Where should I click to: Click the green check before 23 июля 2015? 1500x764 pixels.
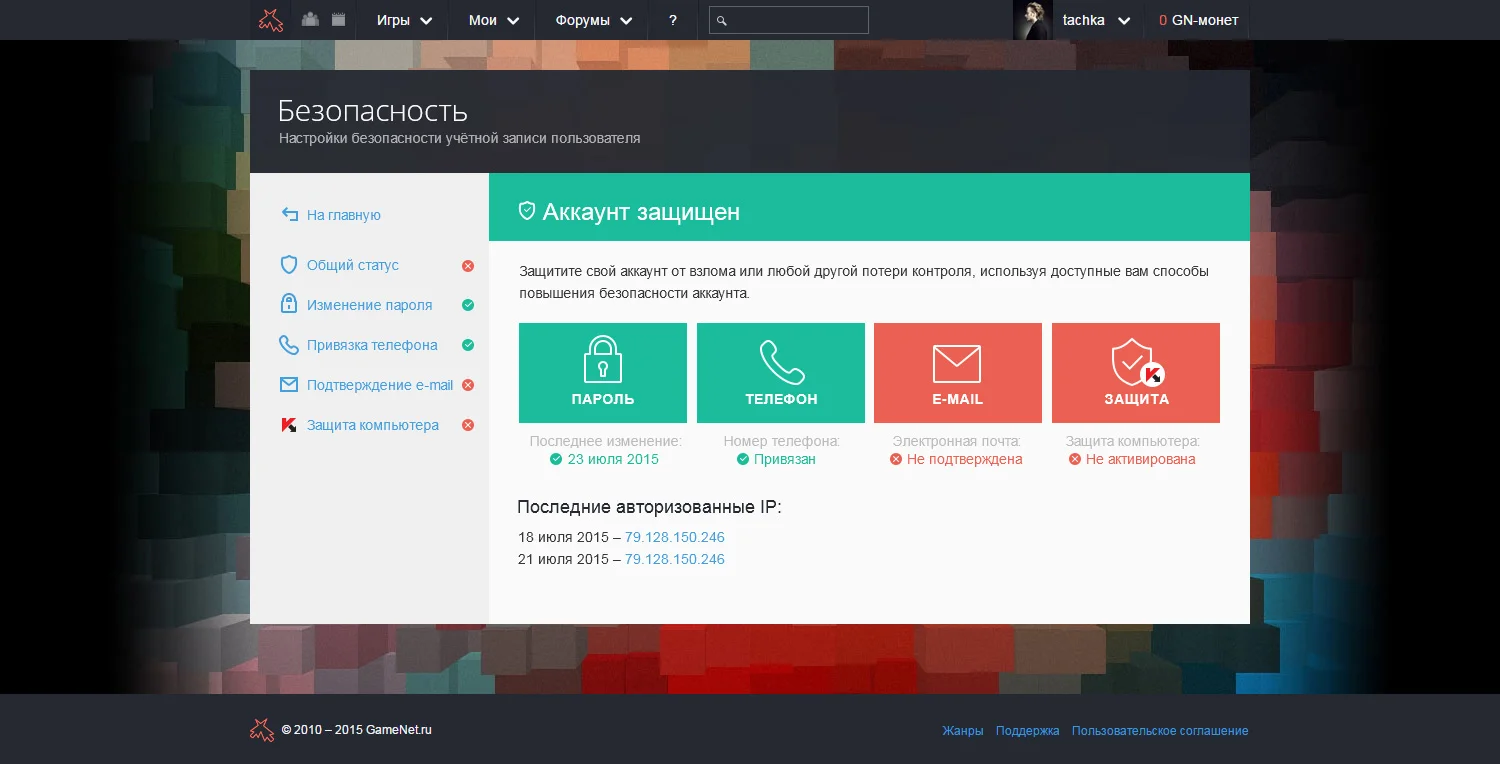(556, 459)
